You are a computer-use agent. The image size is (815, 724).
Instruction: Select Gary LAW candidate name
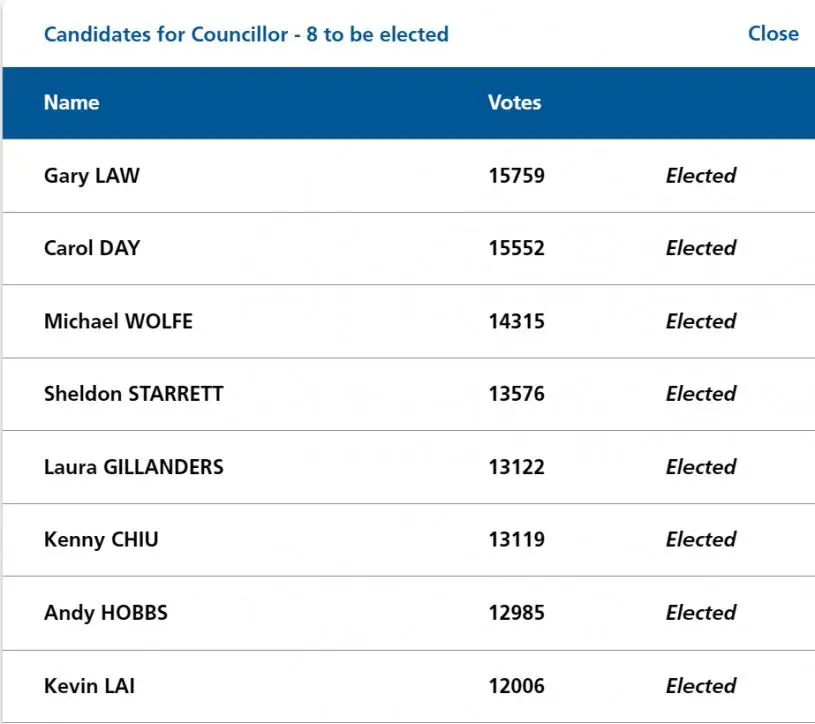[x=91, y=176]
